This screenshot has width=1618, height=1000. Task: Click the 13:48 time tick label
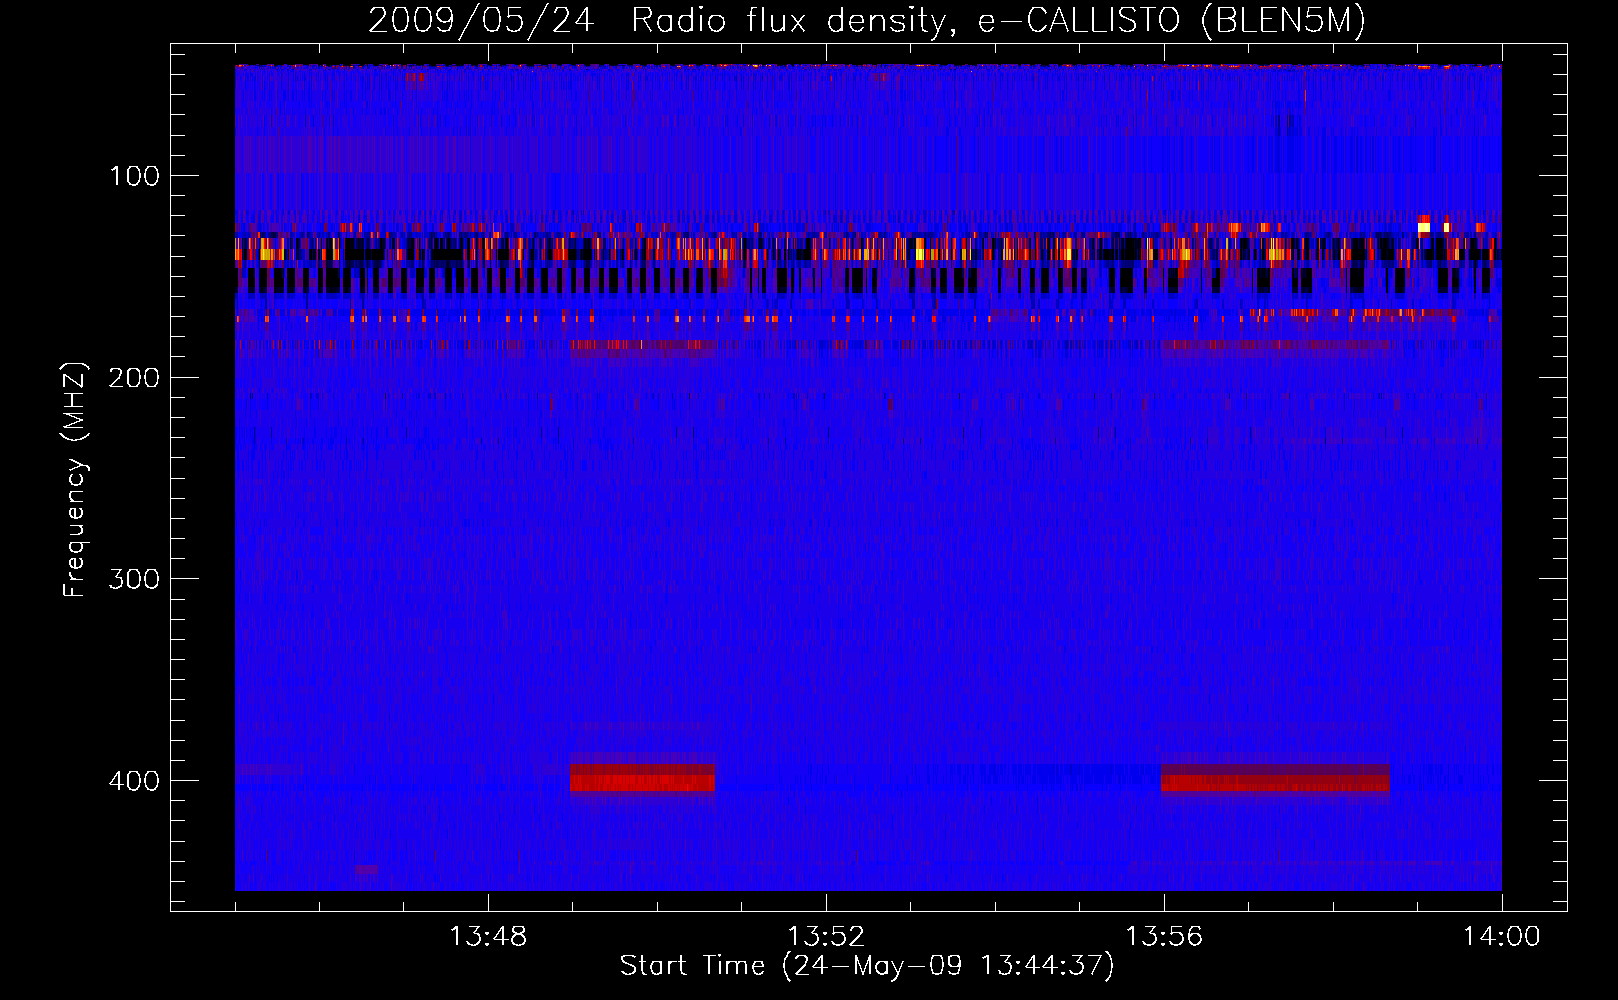point(488,937)
